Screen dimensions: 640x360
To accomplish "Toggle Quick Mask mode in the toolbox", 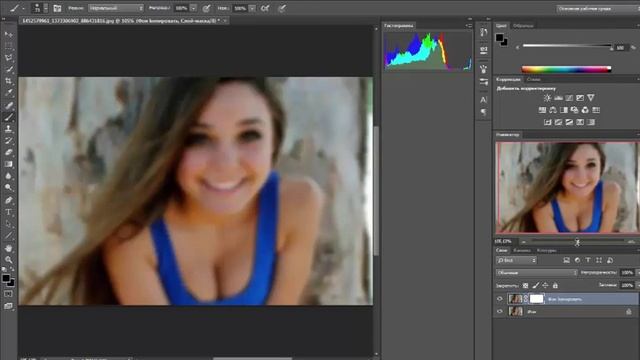I will [x=9, y=294].
